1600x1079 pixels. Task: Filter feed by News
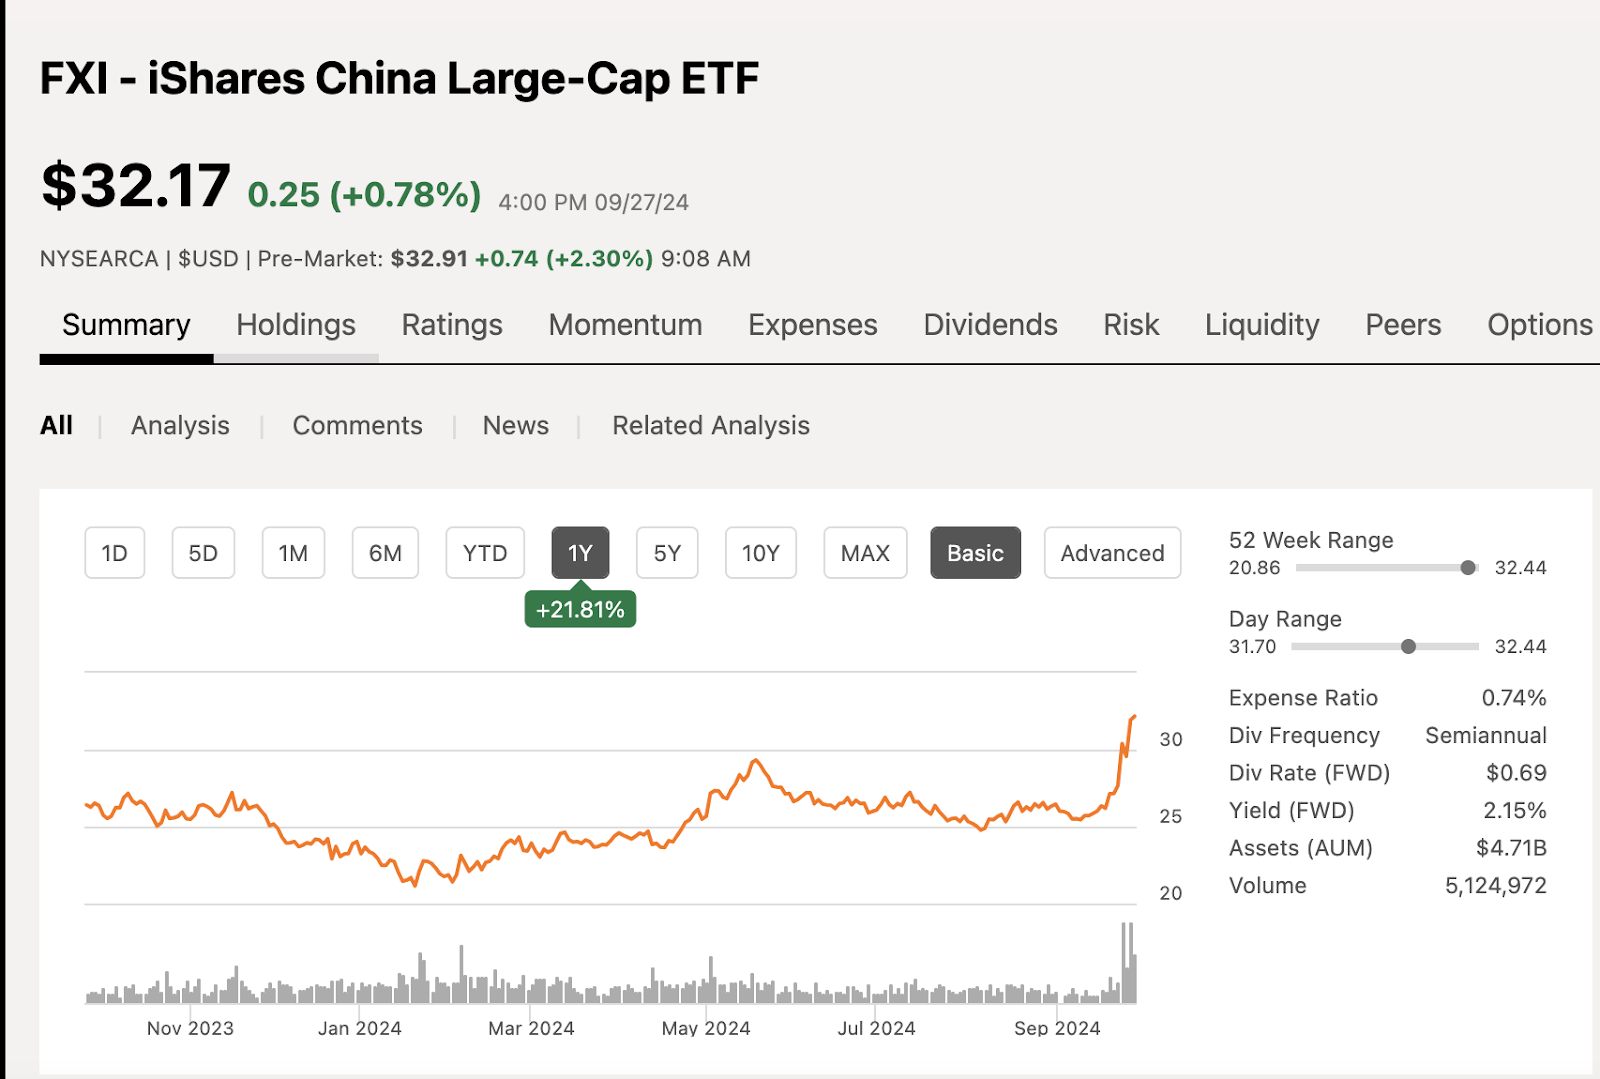click(516, 426)
